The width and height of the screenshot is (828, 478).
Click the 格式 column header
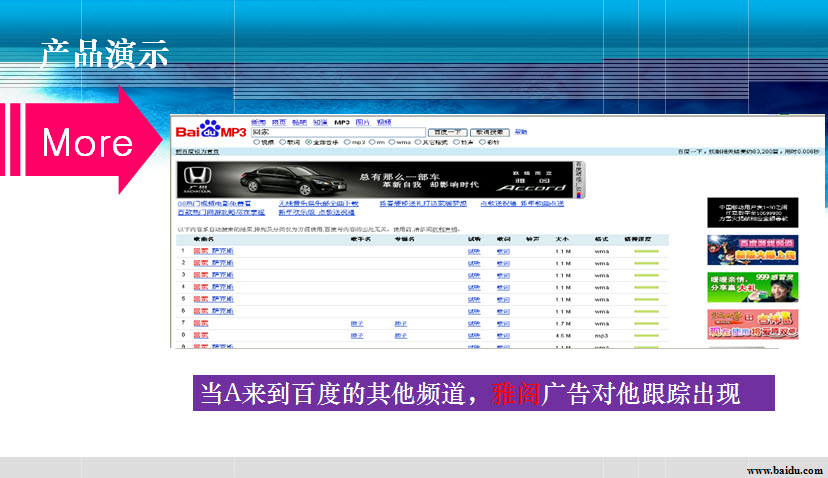601,239
